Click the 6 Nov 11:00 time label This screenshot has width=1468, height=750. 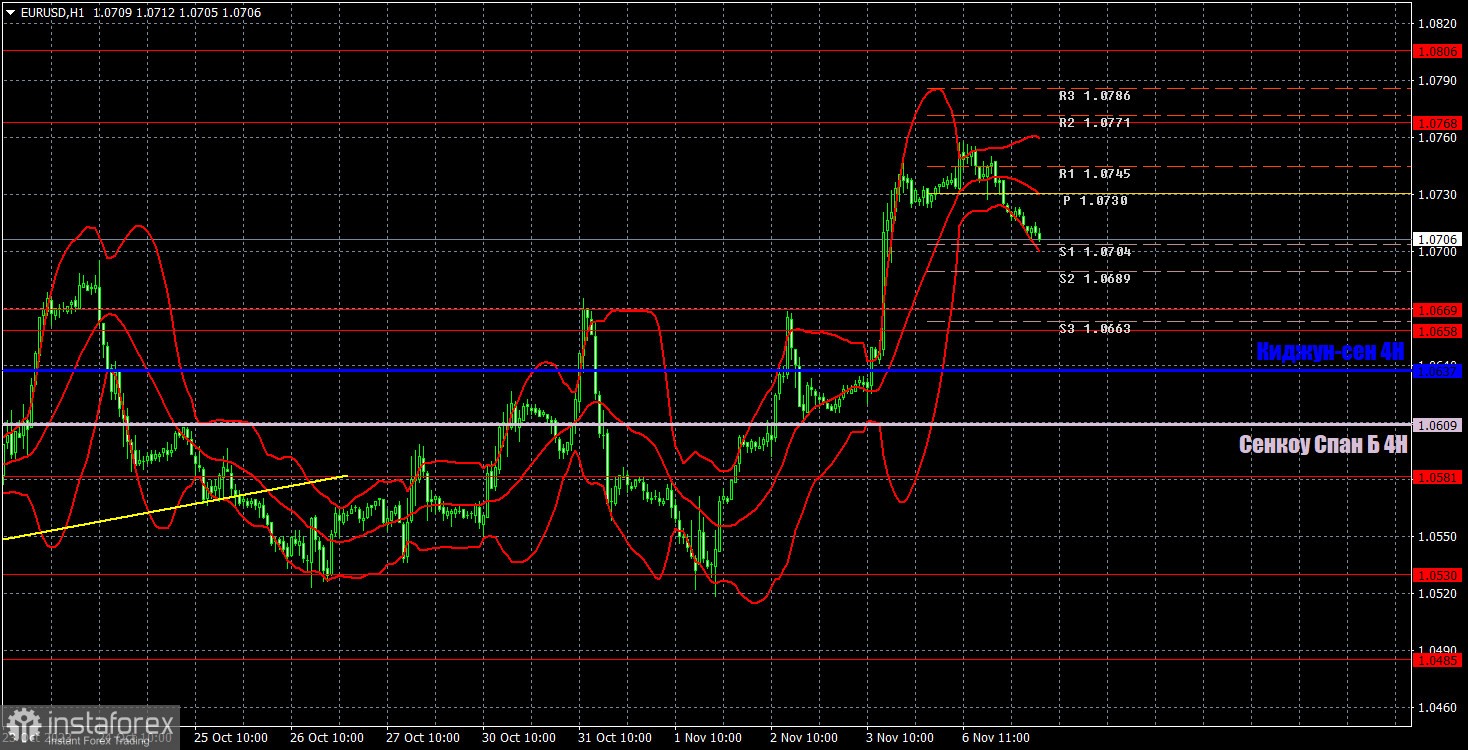coord(996,738)
